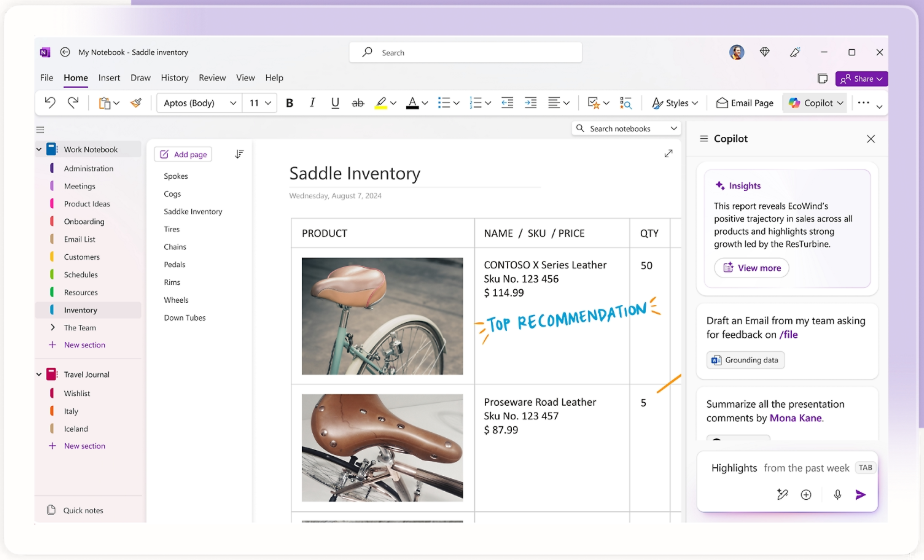Click the Format Painter icon
This screenshot has height=560, width=924.
(136, 103)
